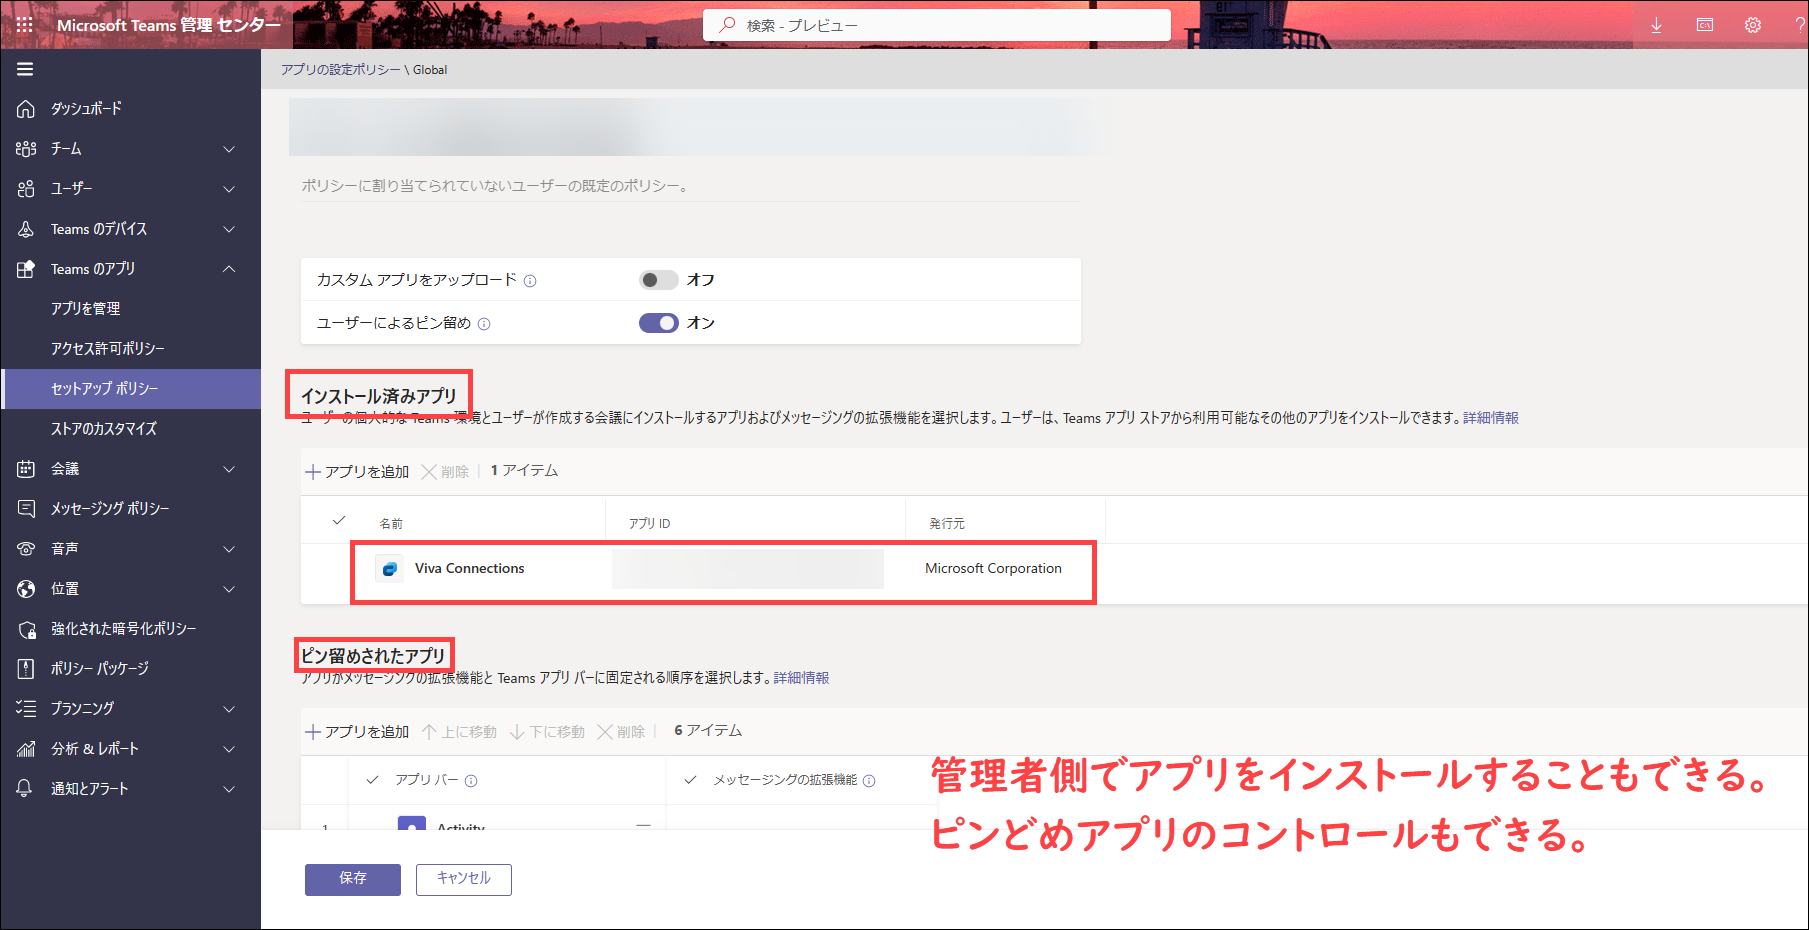Image resolution: width=1809 pixels, height=930 pixels.
Task: Click 上に移動 in pinned apps toolbar
Action: [459, 731]
